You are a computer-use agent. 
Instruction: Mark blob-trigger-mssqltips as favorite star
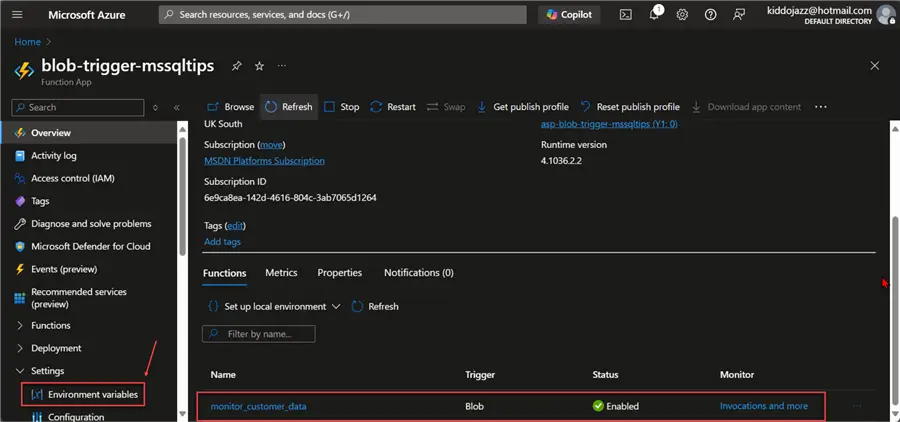259,67
